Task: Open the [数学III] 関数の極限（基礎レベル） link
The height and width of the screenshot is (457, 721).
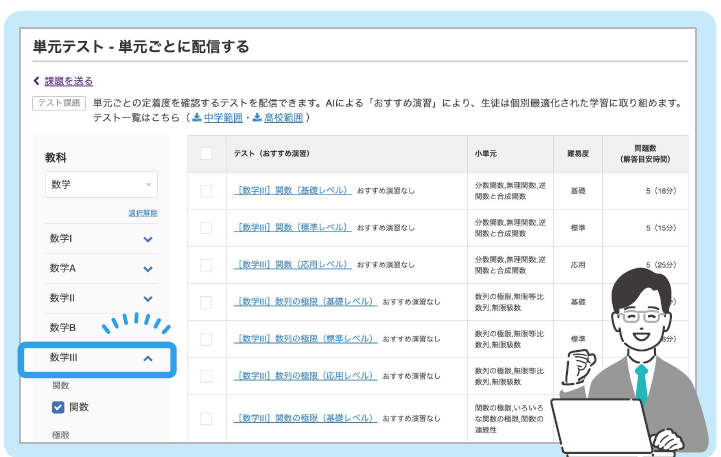Action: coord(305,418)
